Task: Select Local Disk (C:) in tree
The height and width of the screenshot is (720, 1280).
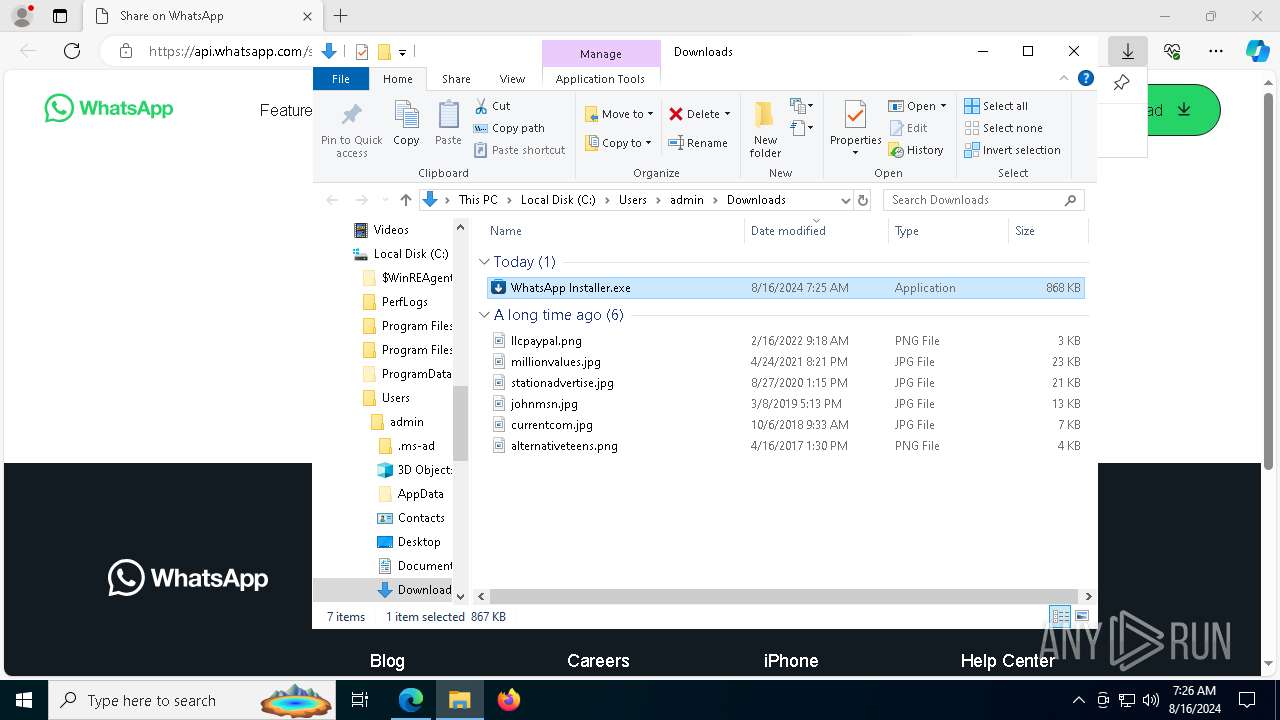Action: pos(410,254)
